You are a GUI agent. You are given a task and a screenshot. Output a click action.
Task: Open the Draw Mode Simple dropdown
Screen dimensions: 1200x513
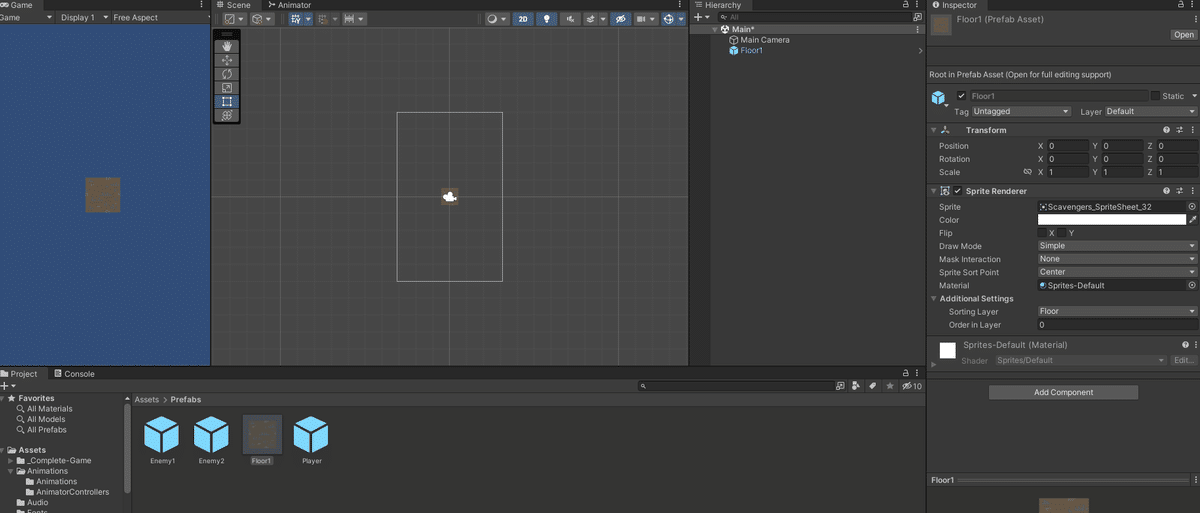pos(1117,246)
